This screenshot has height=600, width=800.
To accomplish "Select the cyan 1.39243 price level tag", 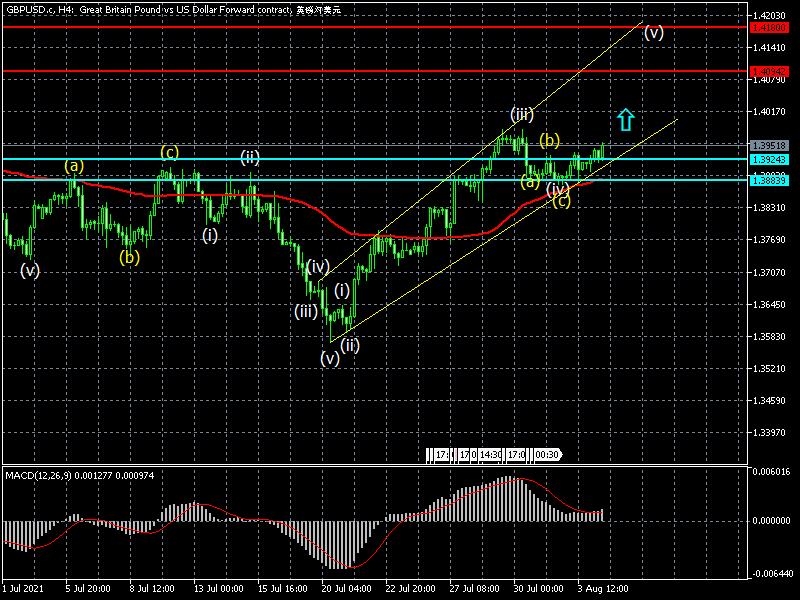I will tap(771, 159).
